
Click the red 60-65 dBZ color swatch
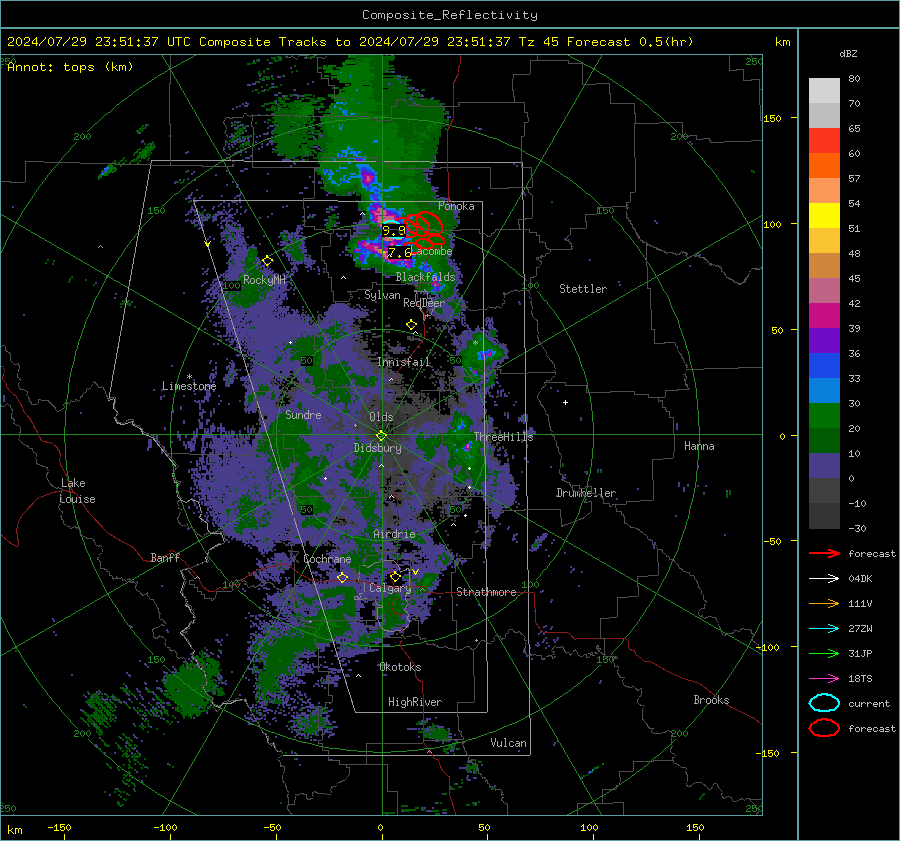[x=824, y=141]
